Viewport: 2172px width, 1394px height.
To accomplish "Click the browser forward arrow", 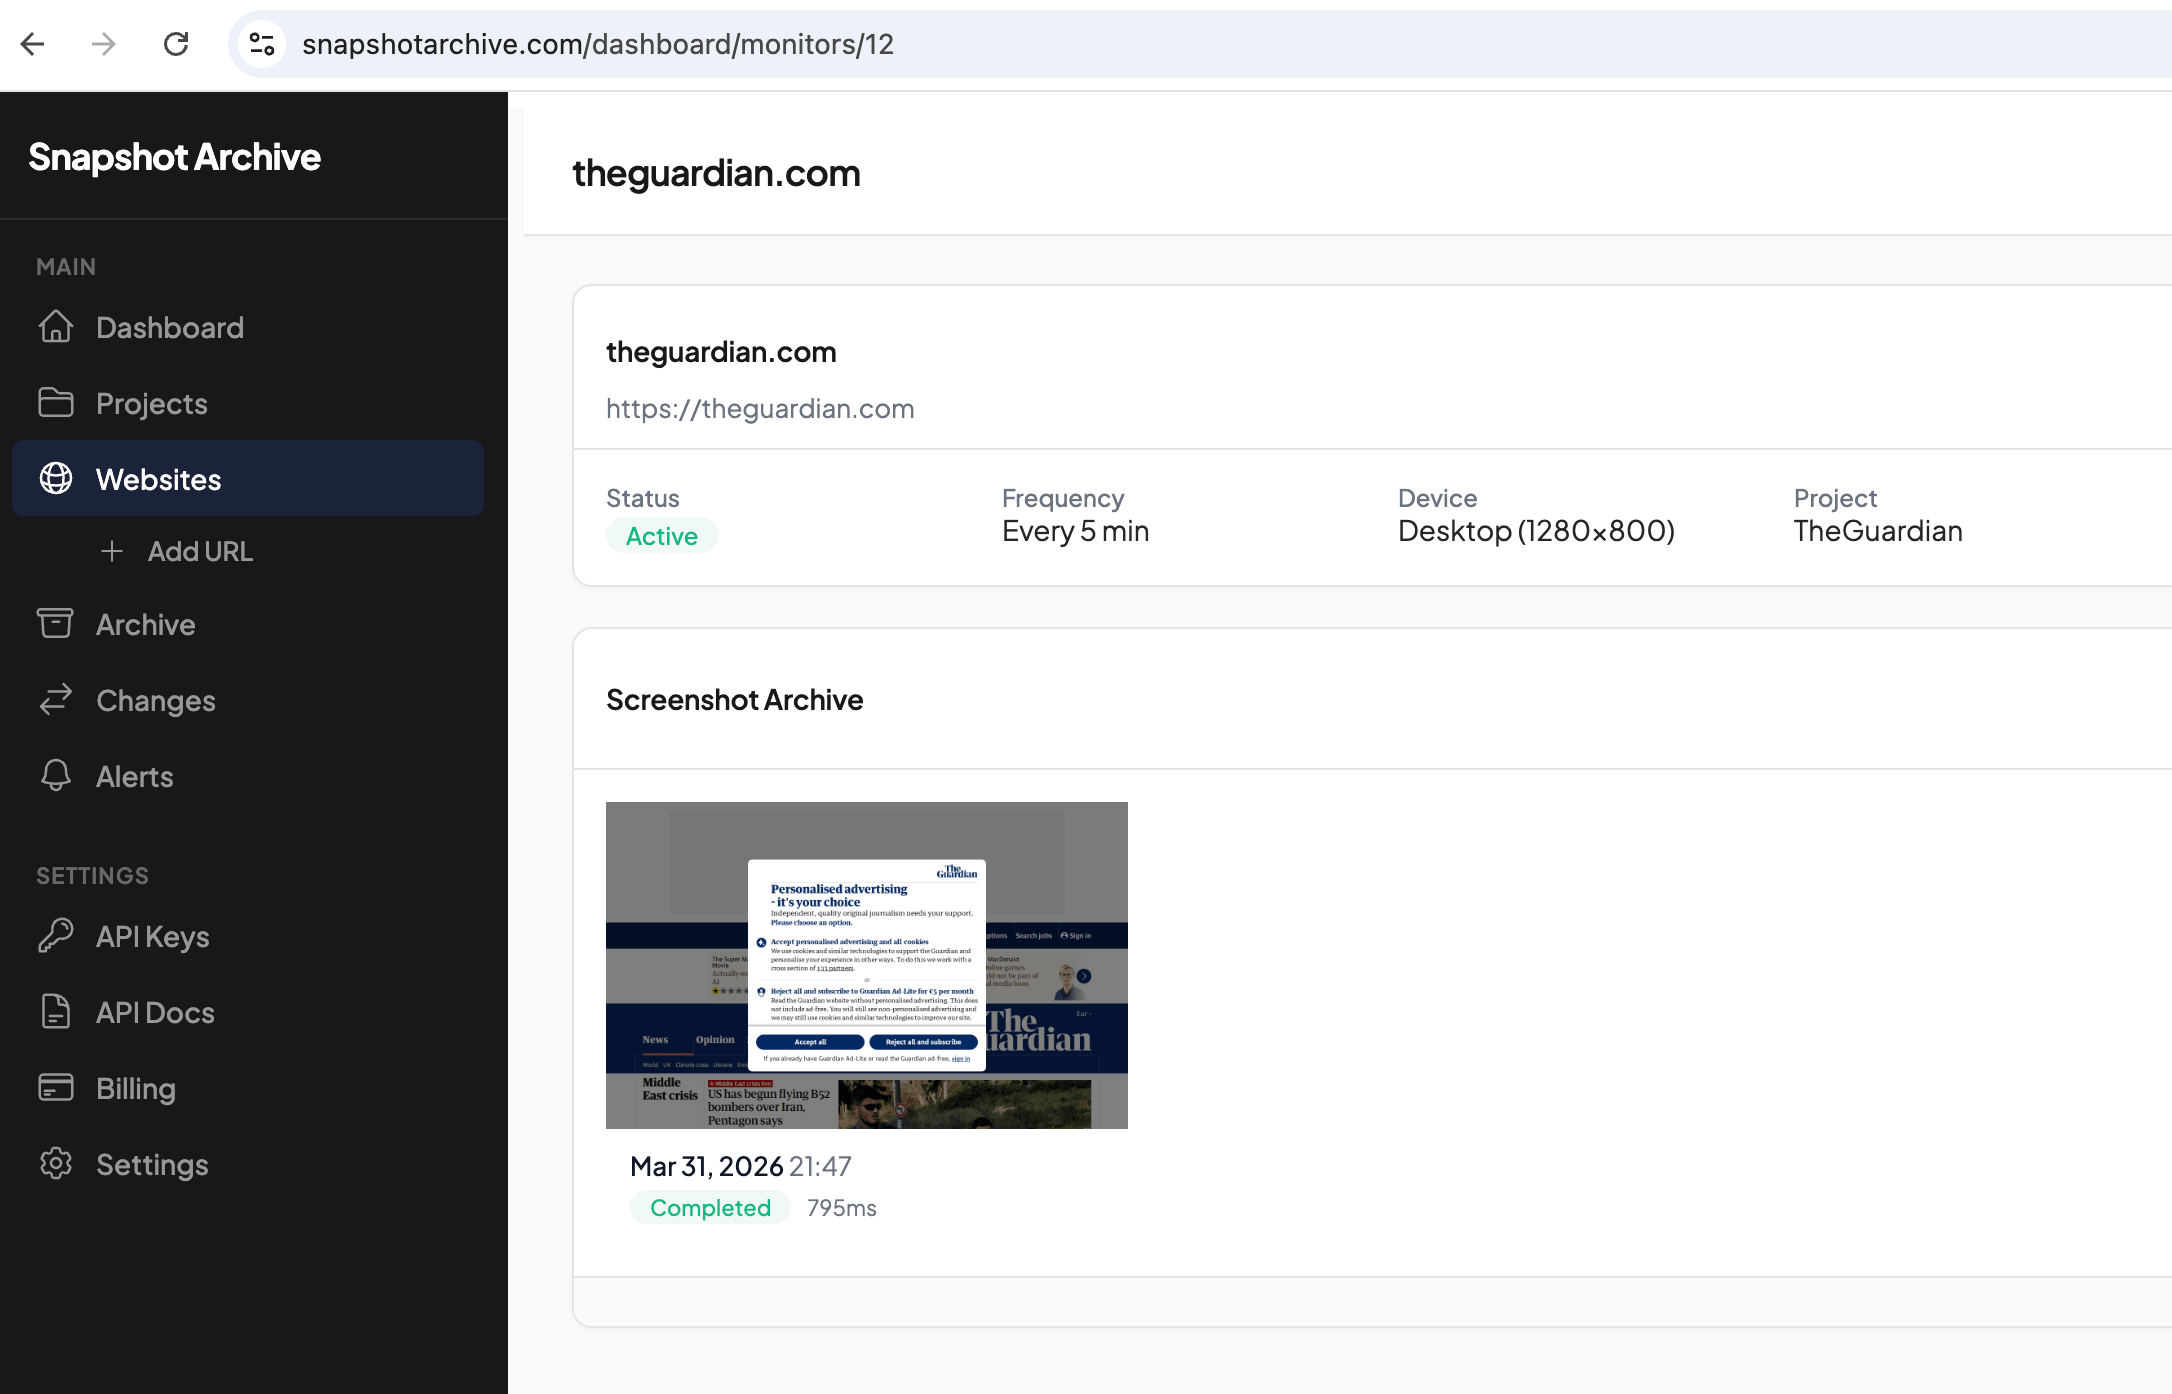I will (104, 44).
